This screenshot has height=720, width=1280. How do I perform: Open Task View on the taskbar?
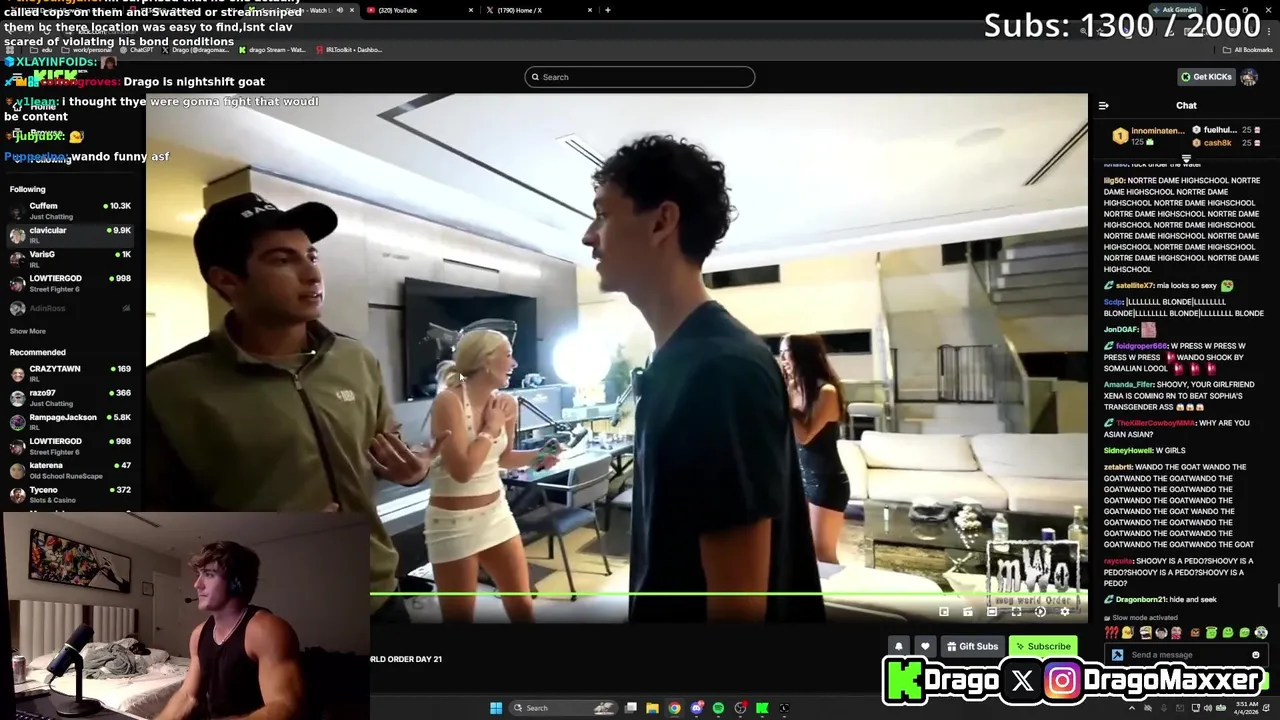tap(631, 708)
